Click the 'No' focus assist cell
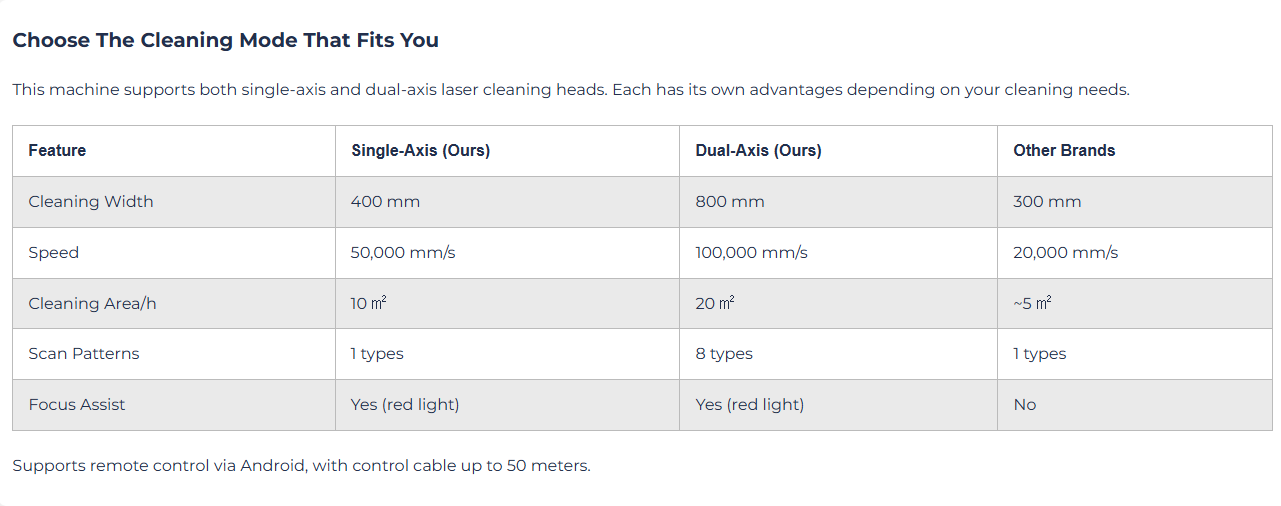 1025,405
